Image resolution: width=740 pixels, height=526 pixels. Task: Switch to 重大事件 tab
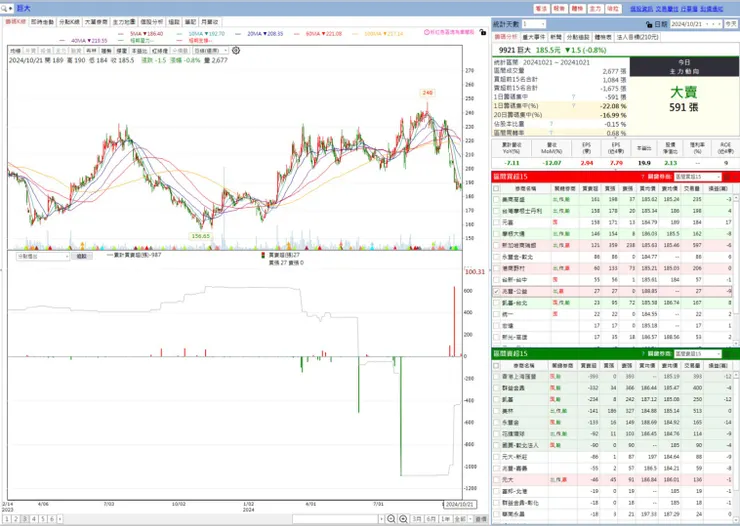click(534, 37)
